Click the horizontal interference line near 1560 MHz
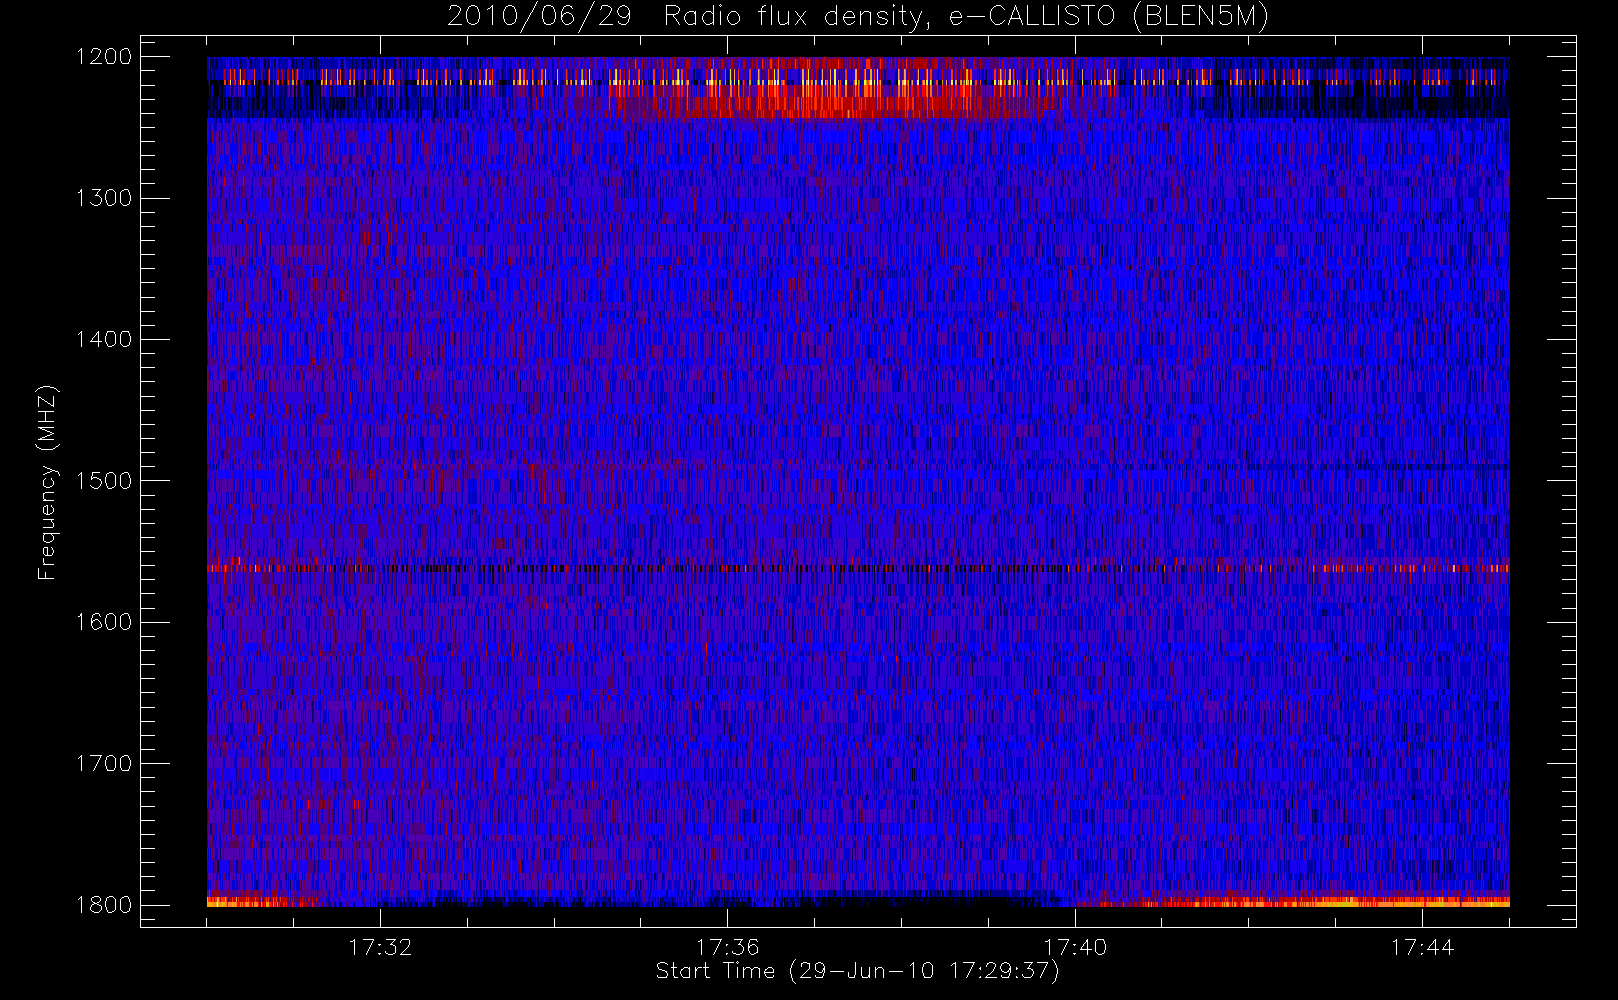Image resolution: width=1618 pixels, height=1000 pixels. 858,568
